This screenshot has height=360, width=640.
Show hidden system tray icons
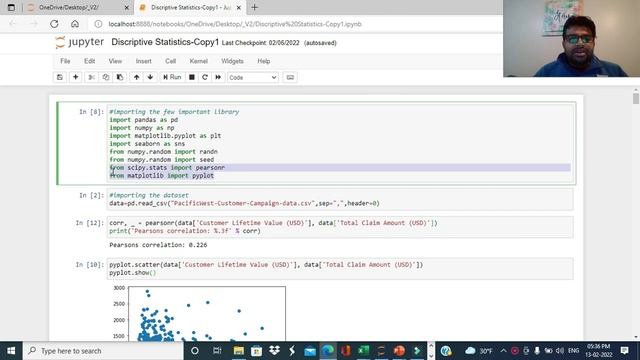coord(503,351)
